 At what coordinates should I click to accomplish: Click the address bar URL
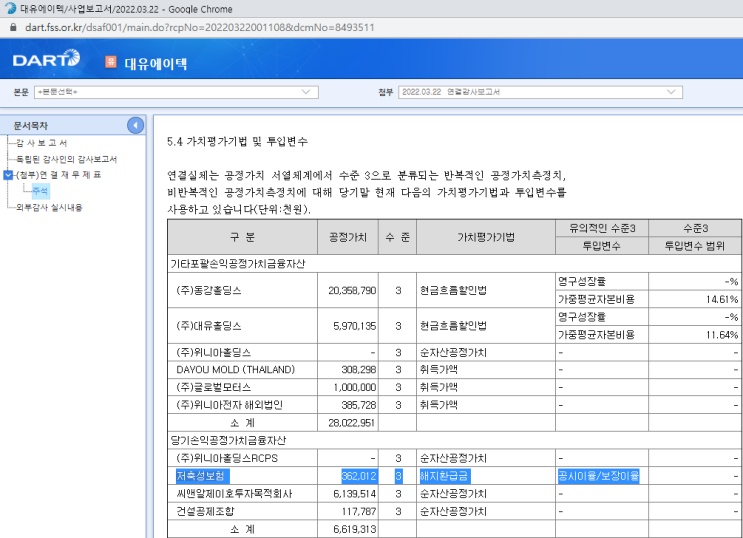199,27
